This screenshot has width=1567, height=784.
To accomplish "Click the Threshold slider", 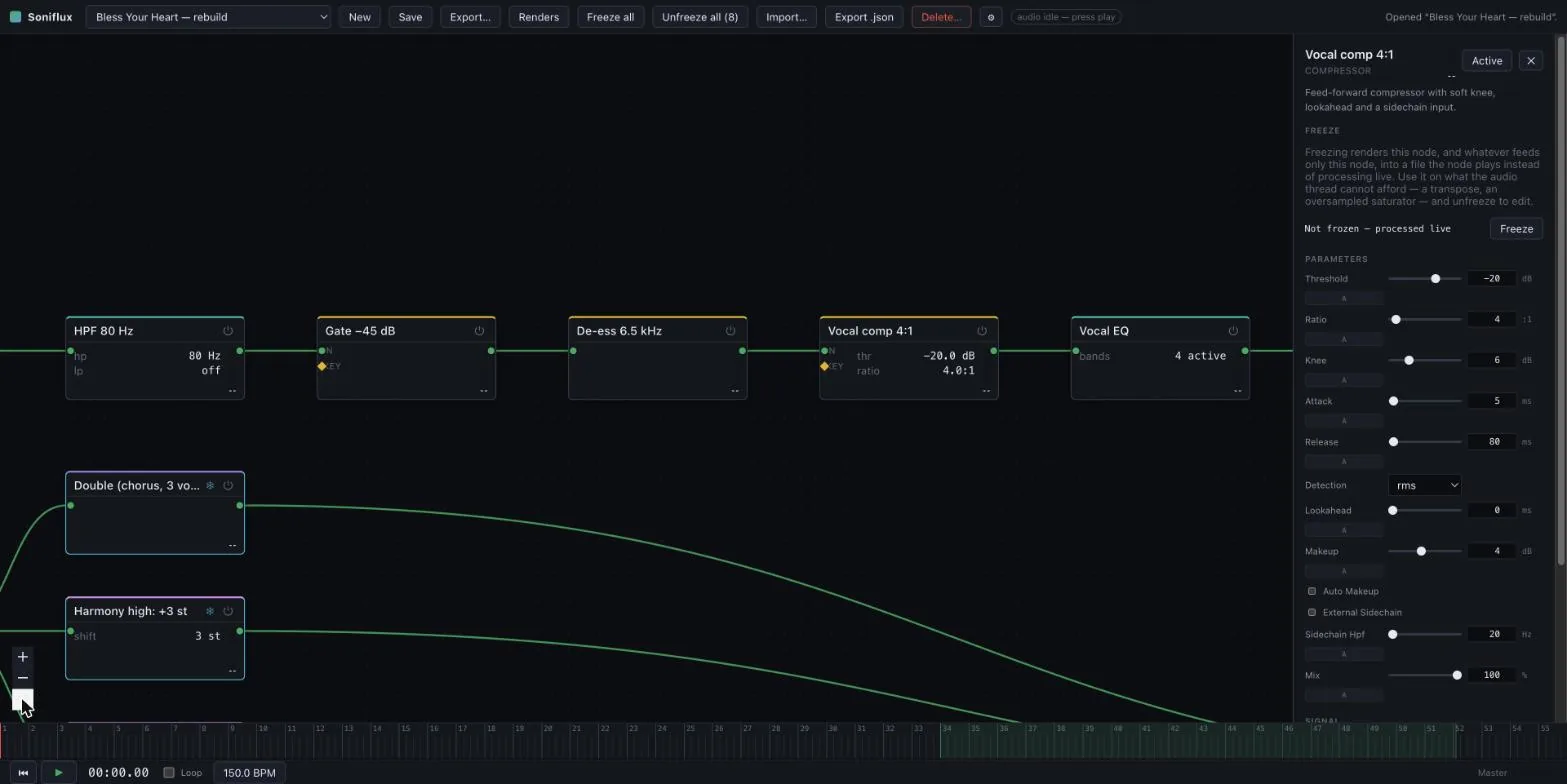I will 1425,279.
